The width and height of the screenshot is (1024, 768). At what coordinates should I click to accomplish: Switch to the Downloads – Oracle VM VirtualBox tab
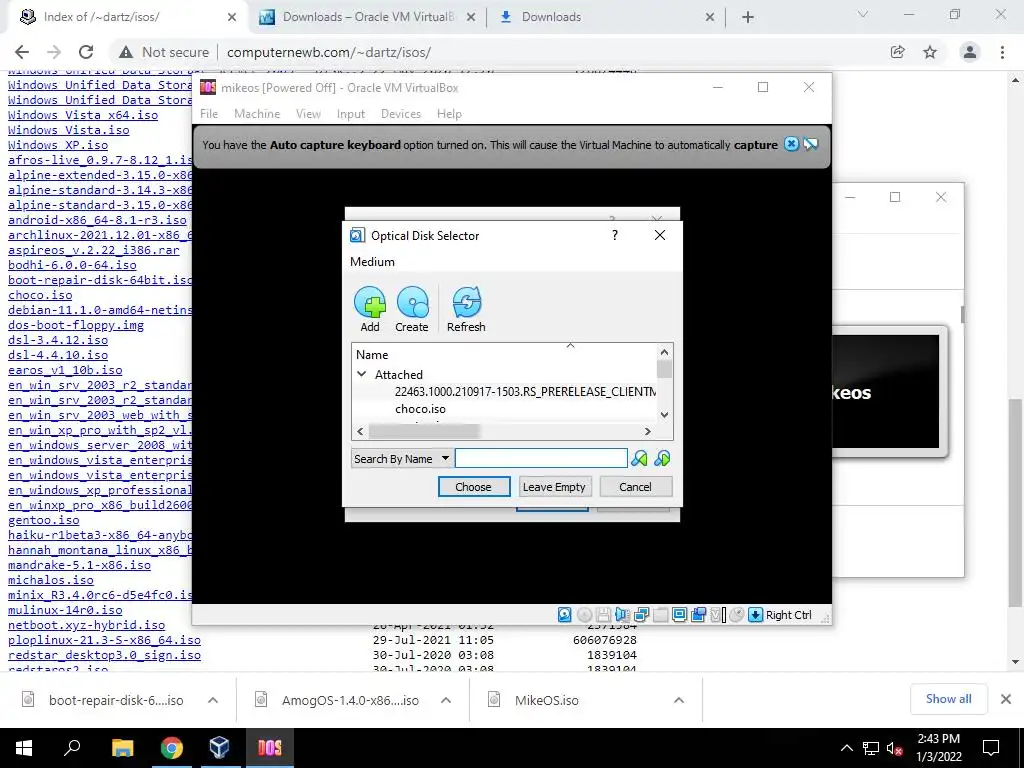(366, 17)
